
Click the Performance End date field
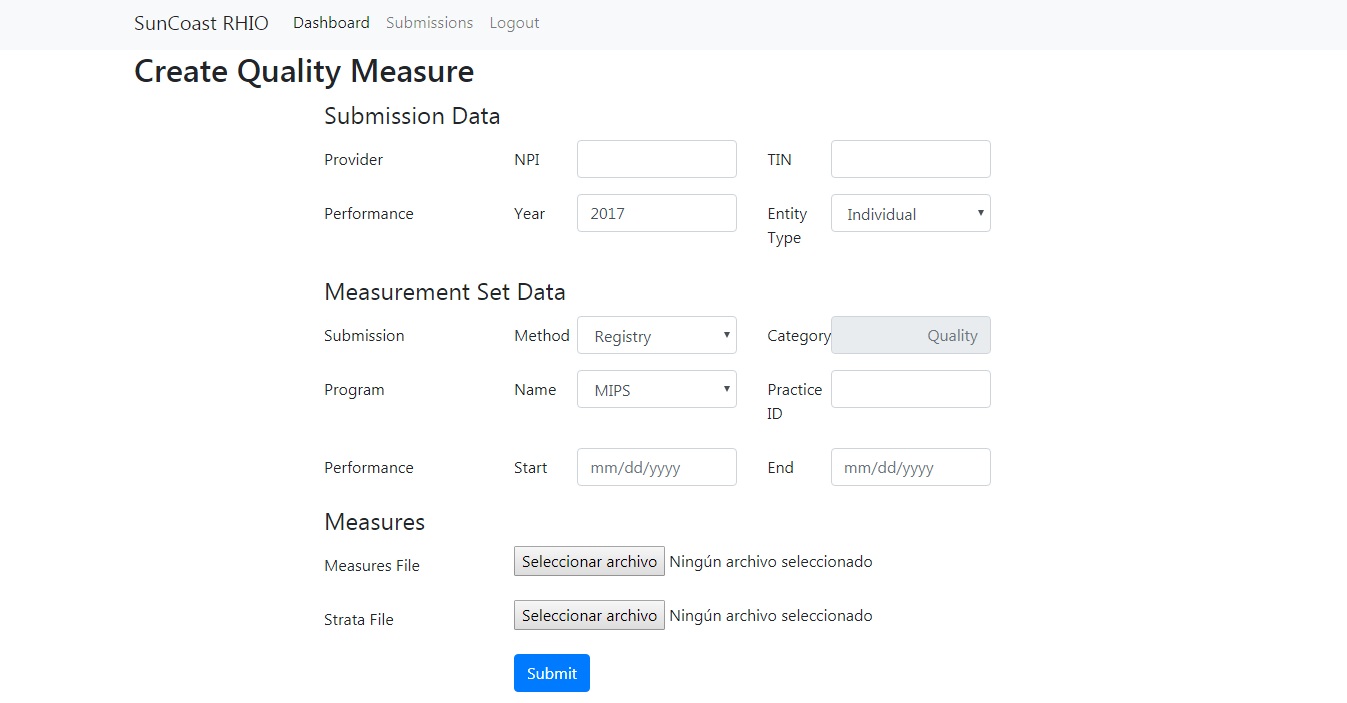pos(911,467)
